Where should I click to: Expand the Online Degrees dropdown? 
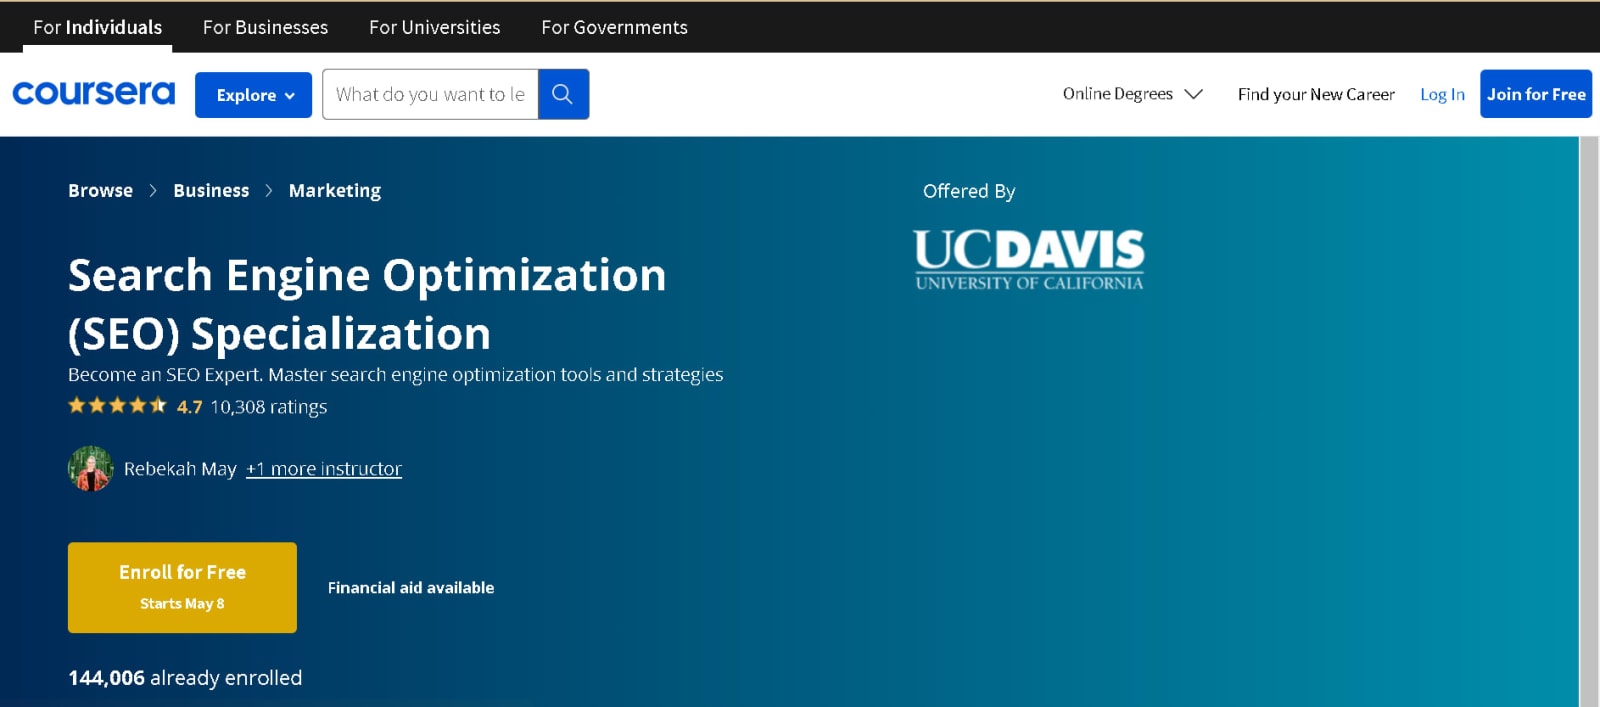point(1132,94)
